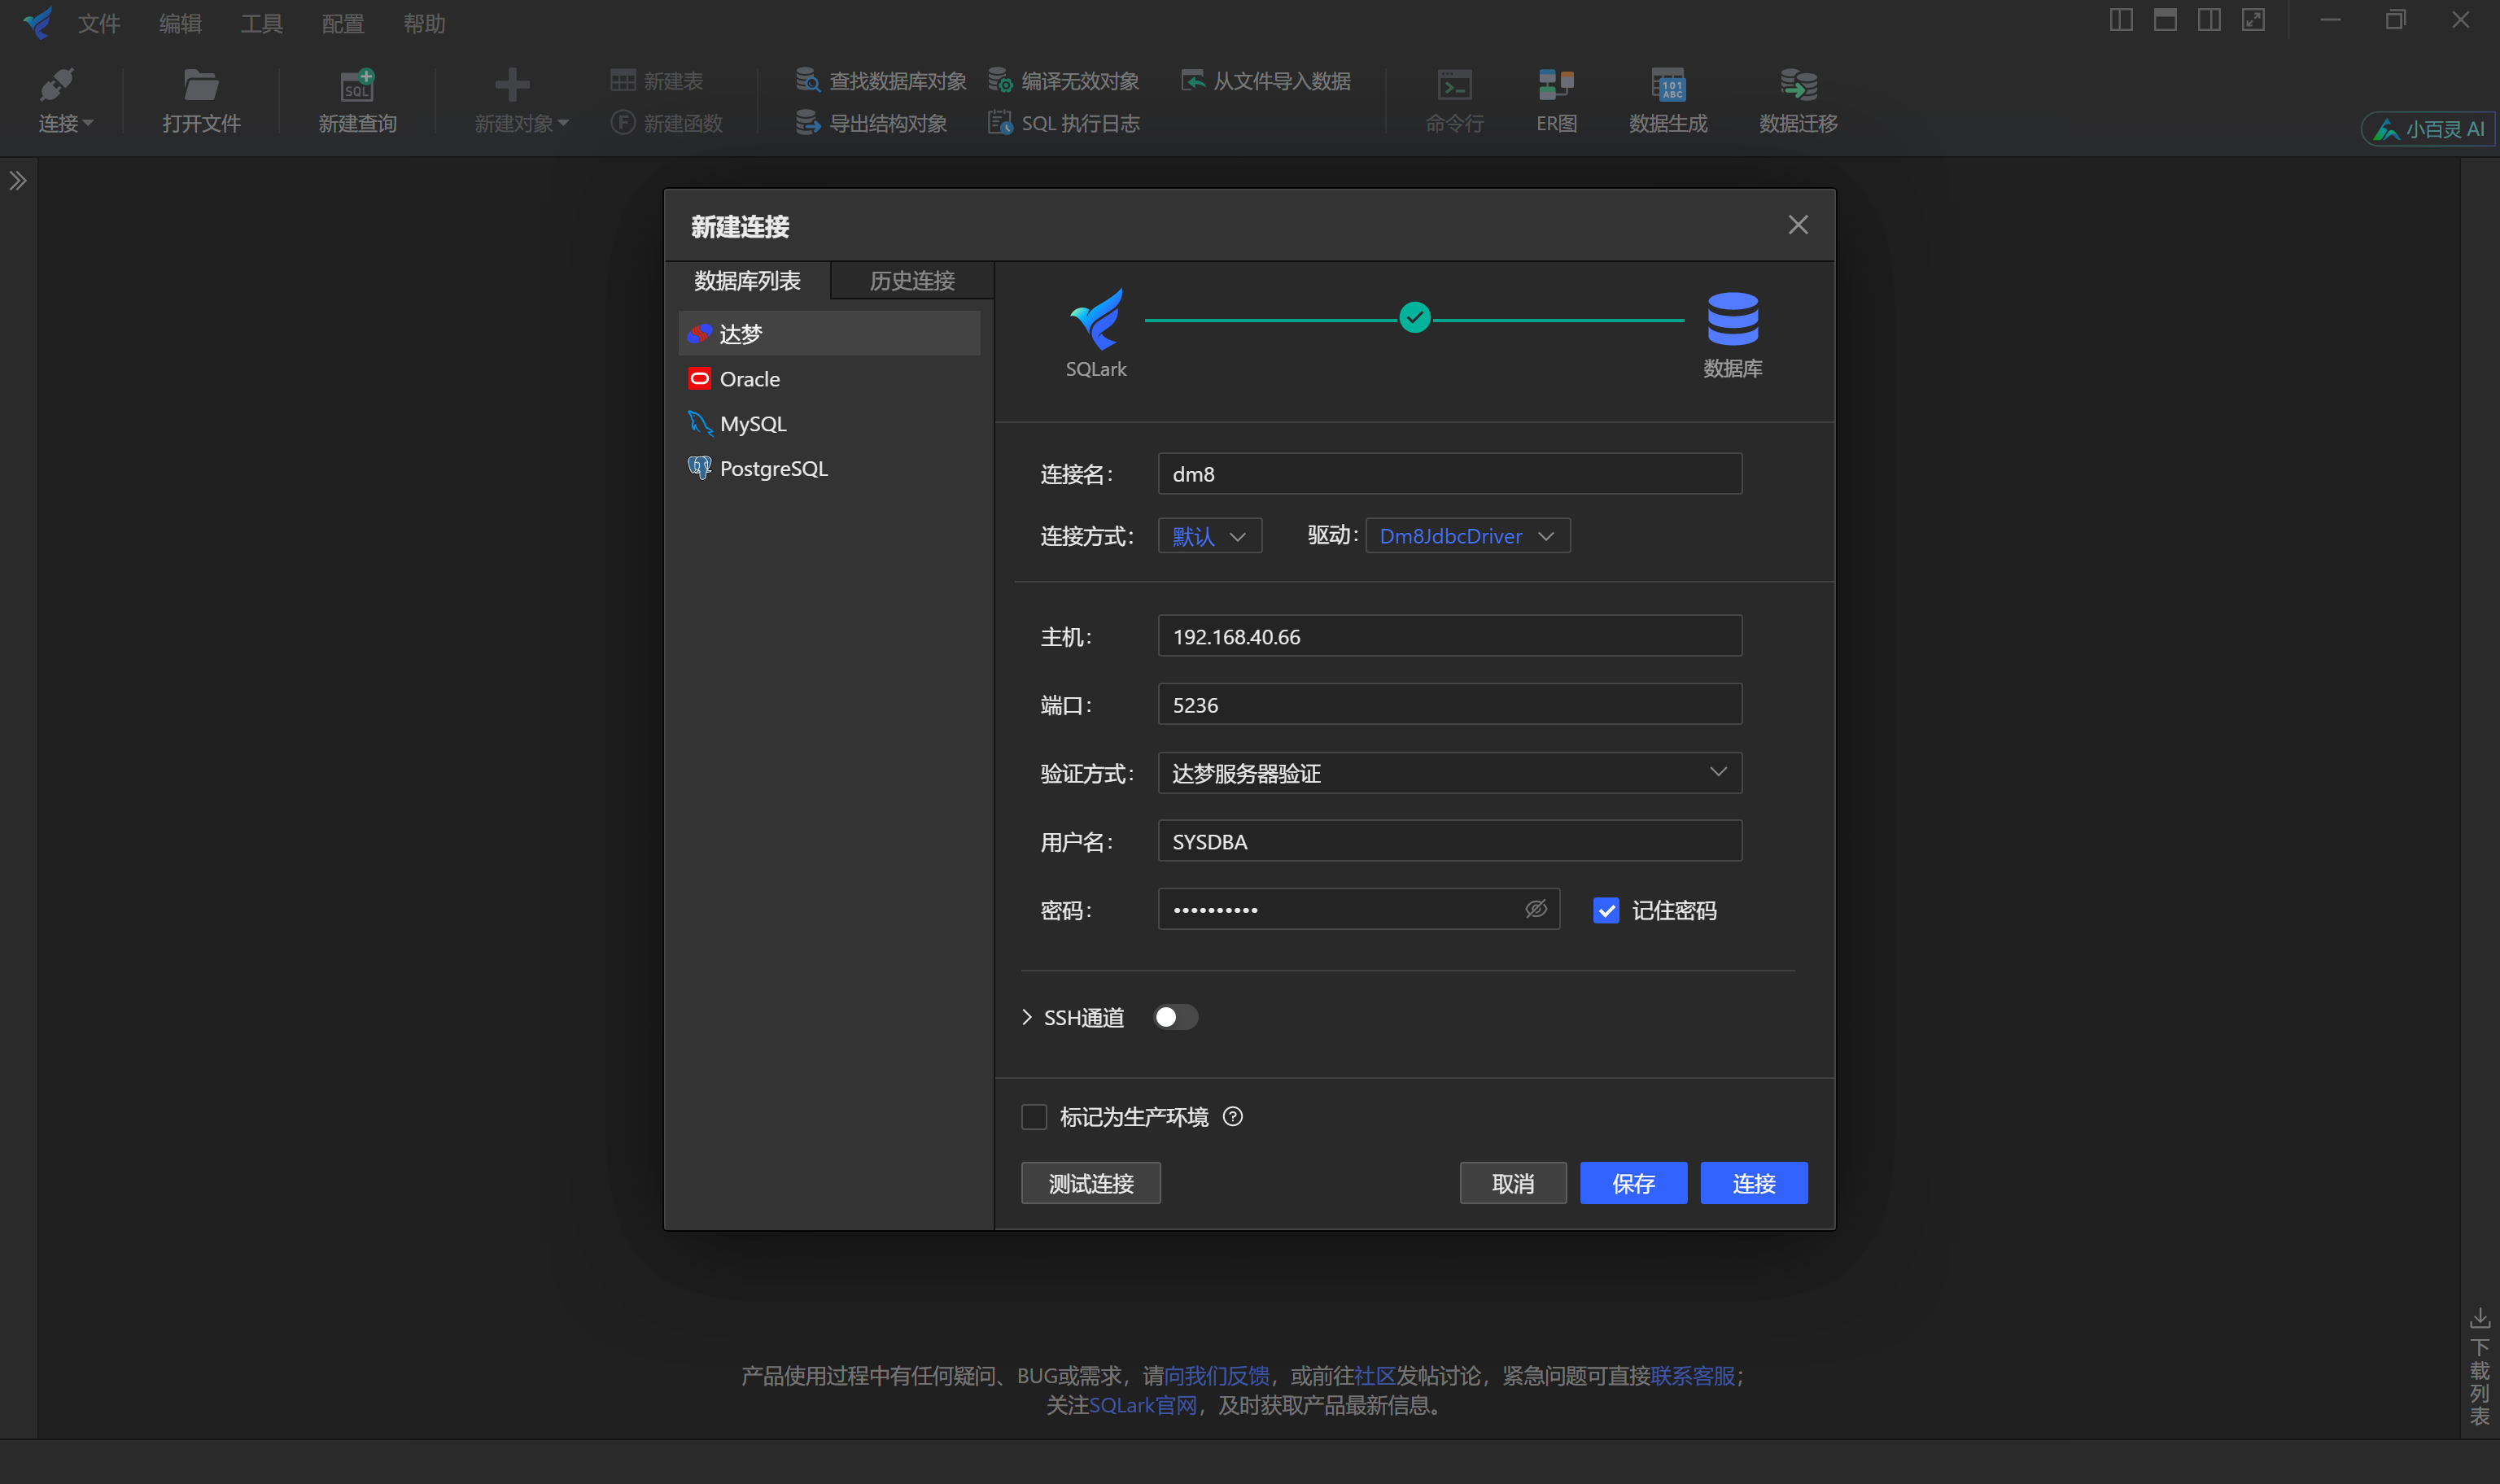Uncheck the 记住密码 checkbox
The image size is (2500, 1484).
pos(1606,909)
